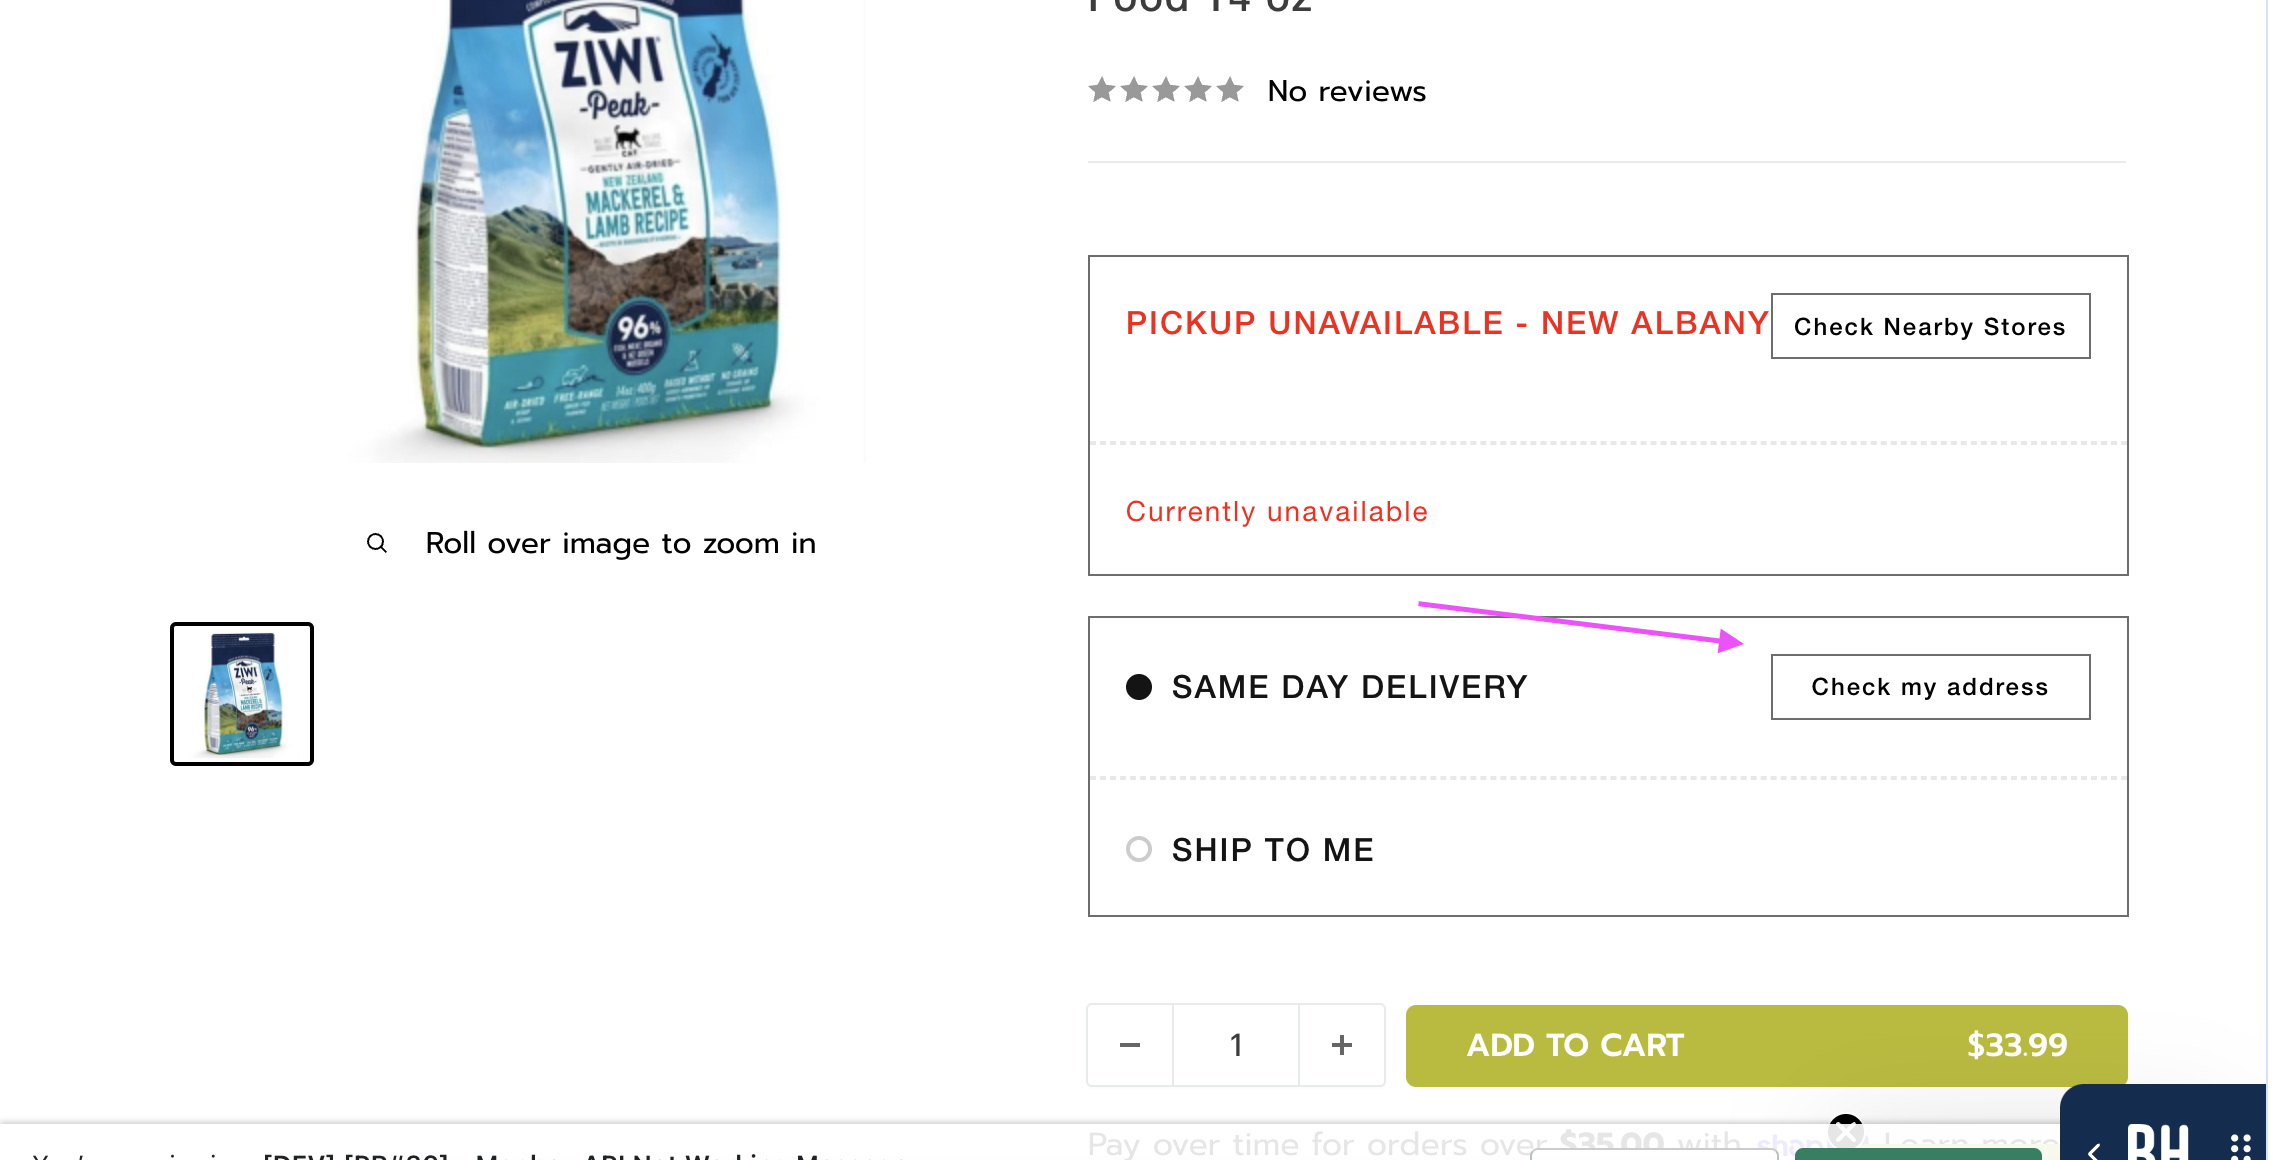This screenshot has height=1160, width=2274.
Task: Click the Pickup Unavailable New Albany heading
Action: click(1447, 323)
